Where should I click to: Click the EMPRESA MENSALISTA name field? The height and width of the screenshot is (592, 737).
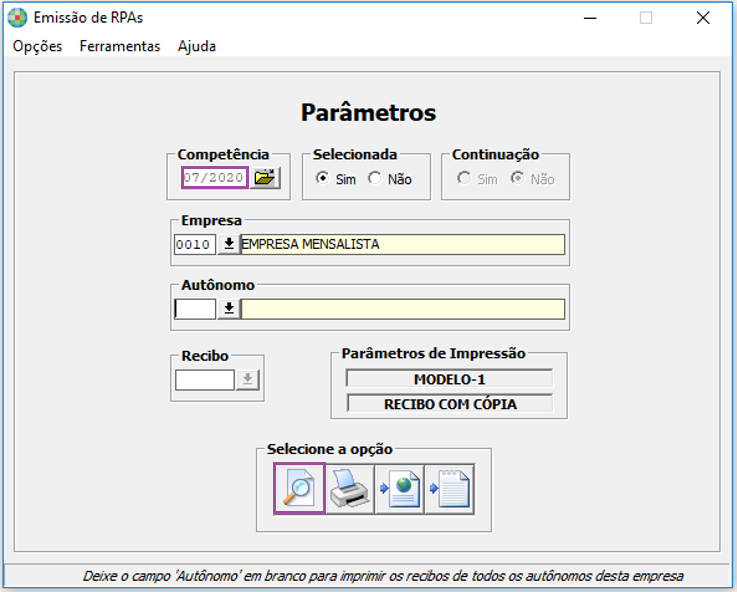pos(403,244)
